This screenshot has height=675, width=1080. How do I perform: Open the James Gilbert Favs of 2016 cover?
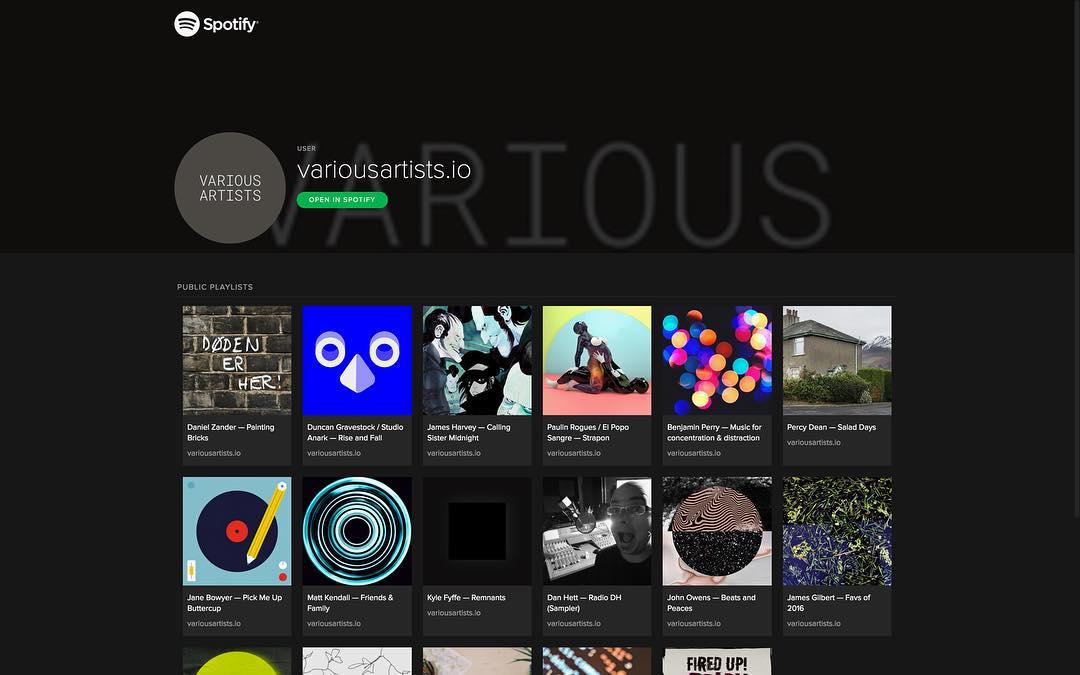837,531
